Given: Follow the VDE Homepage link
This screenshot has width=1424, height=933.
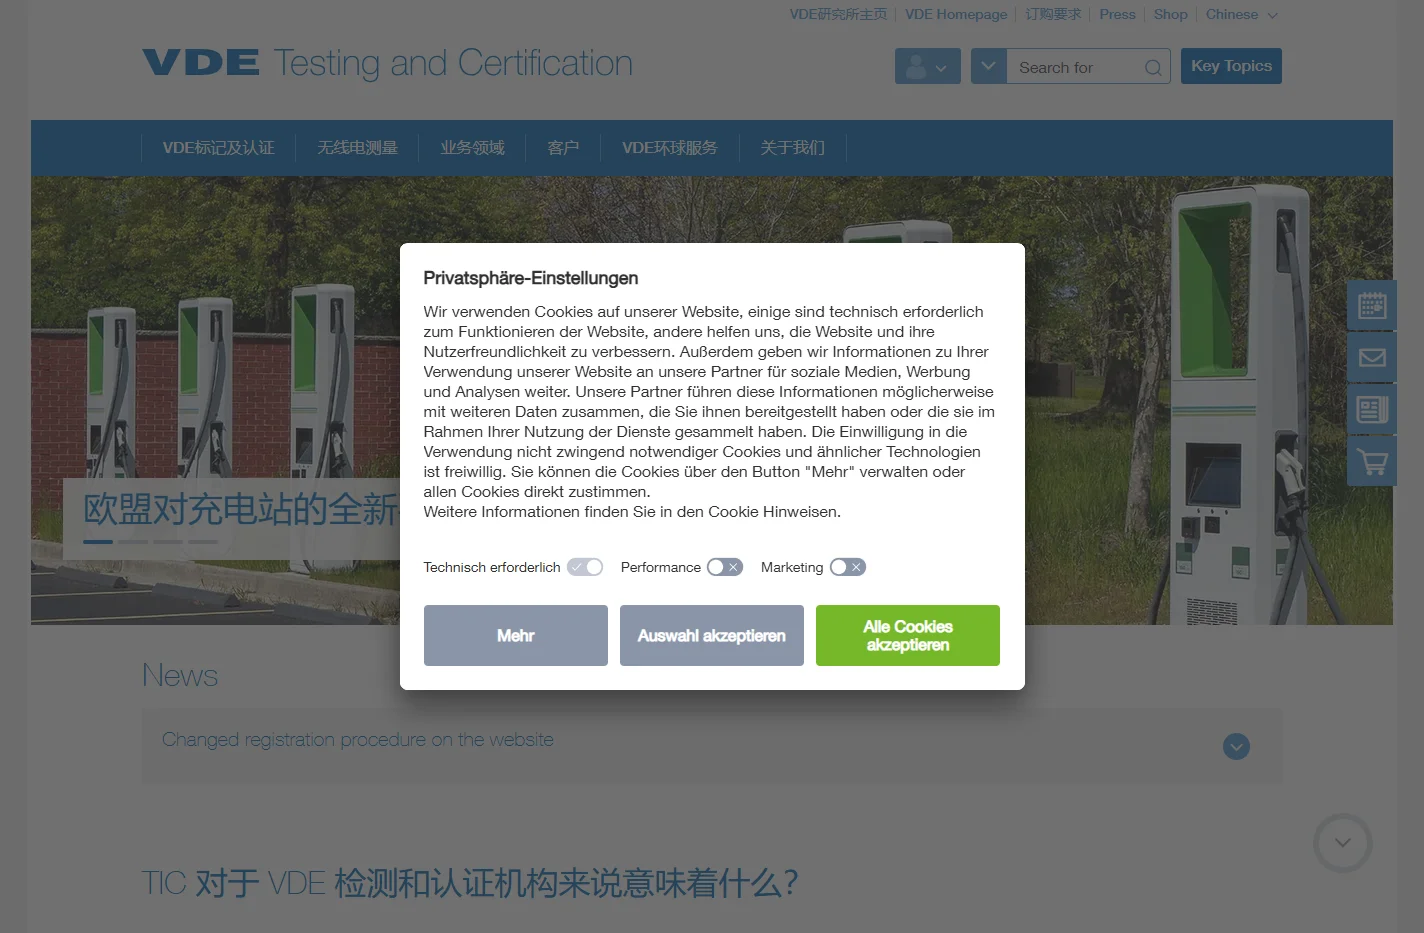Looking at the screenshot, I should coord(956,14).
